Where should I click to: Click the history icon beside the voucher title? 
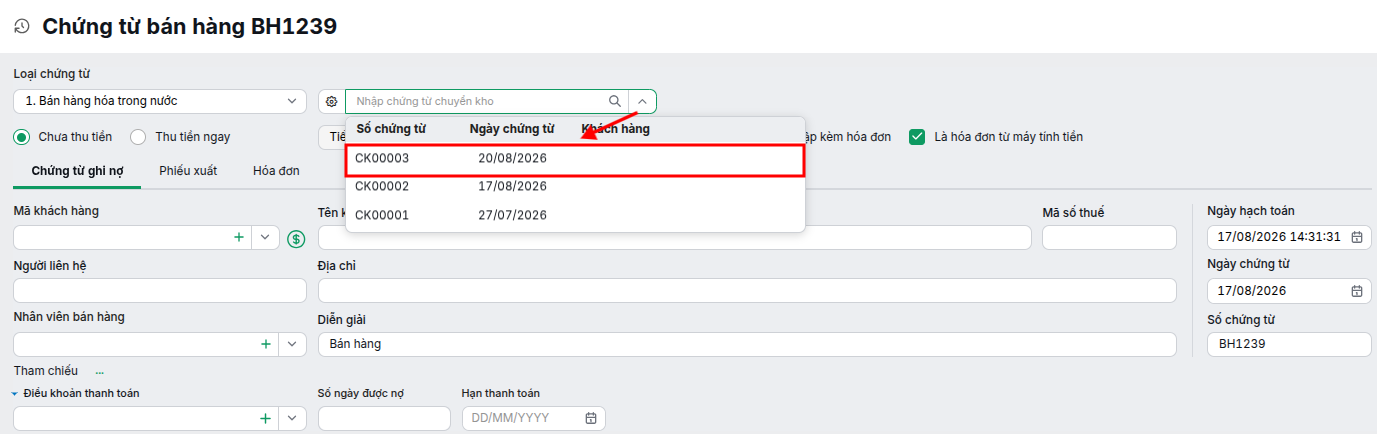tap(22, 27)
